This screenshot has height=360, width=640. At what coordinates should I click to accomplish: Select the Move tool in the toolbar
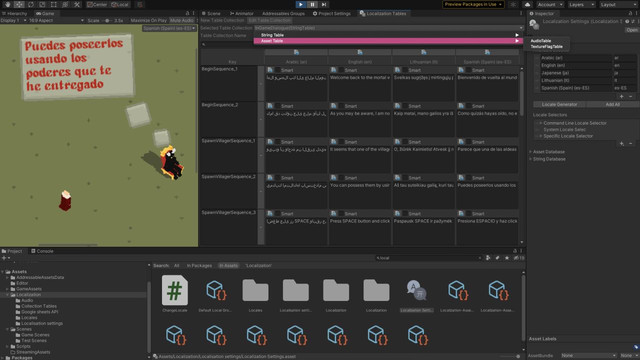click(x=19, y=4)
